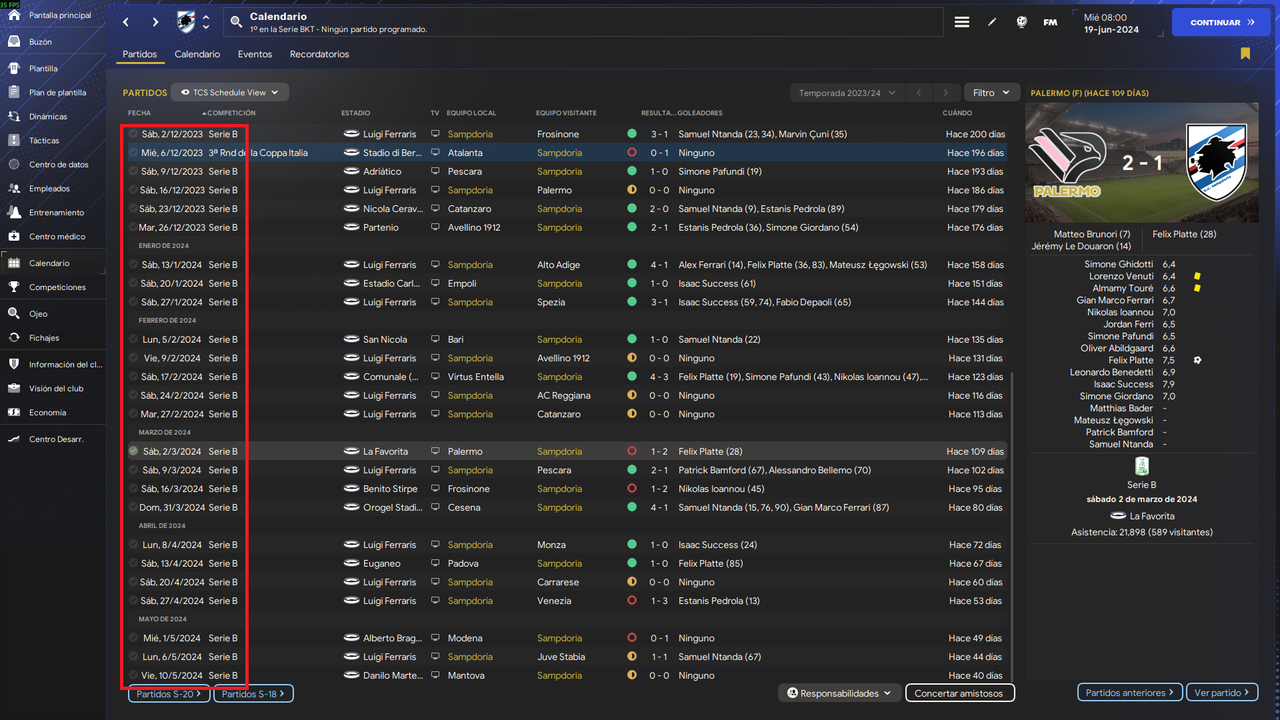
Task: Select checkbox for Sáb, 2/12/2023 match
Action: pyautogui.click(x=133, y=134)
